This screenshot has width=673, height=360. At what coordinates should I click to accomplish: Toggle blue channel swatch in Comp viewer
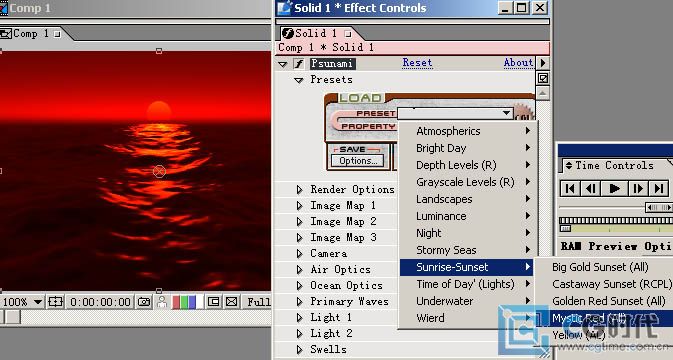coord(191,302)
